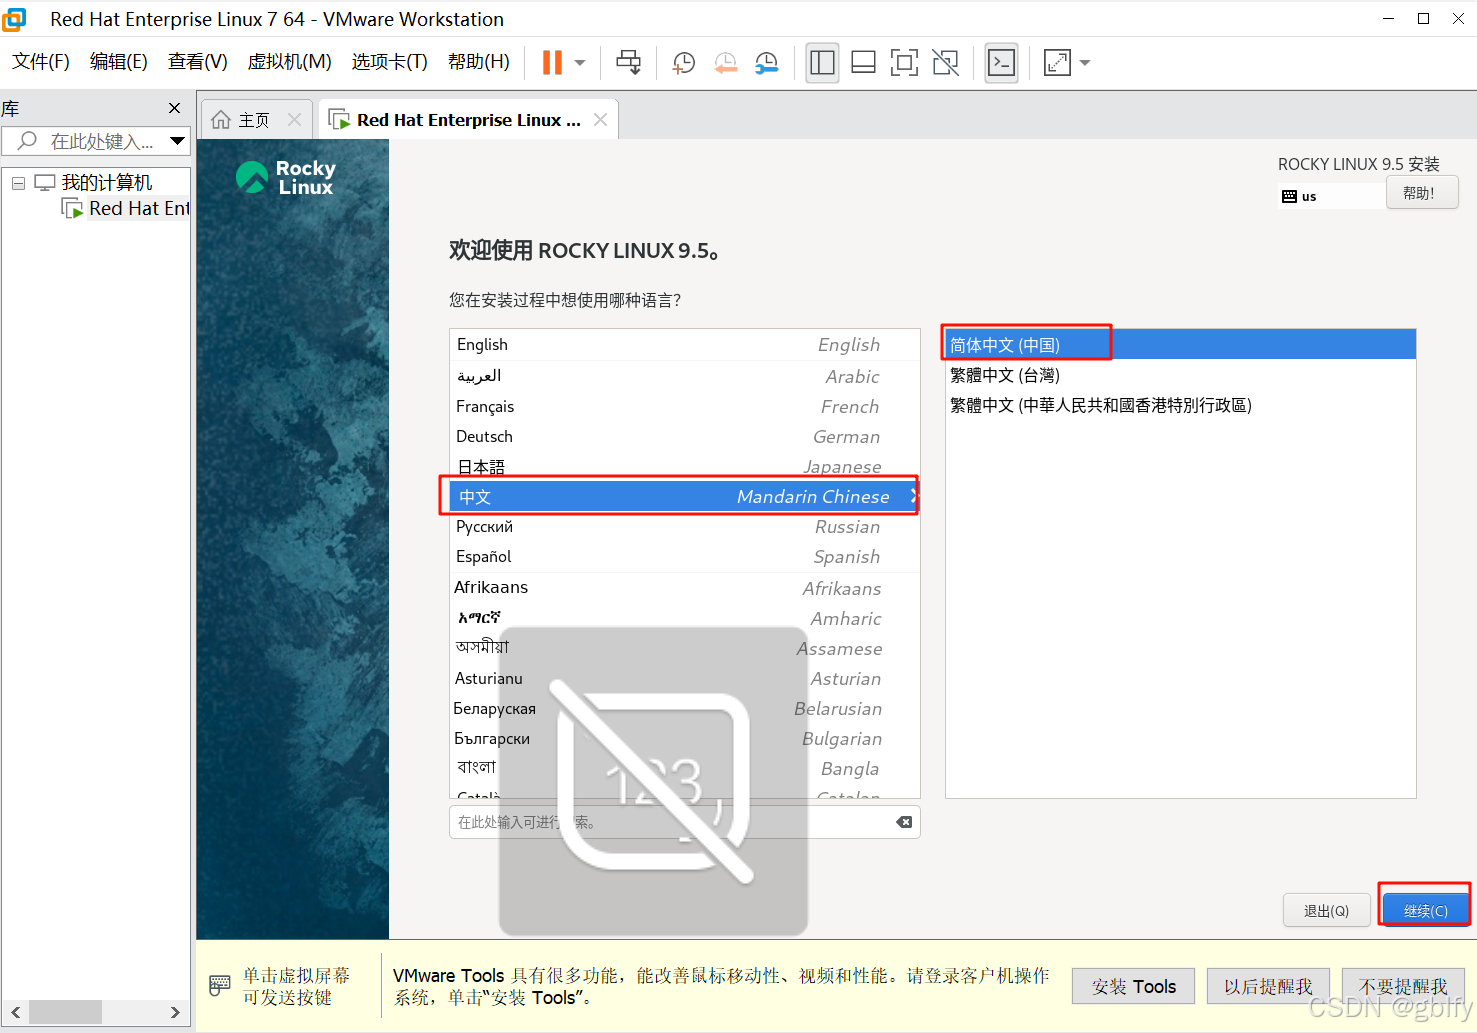Select 繁體中文 (台灣) locale
The image size is (1477, 1033).
tap(1181, 375)
